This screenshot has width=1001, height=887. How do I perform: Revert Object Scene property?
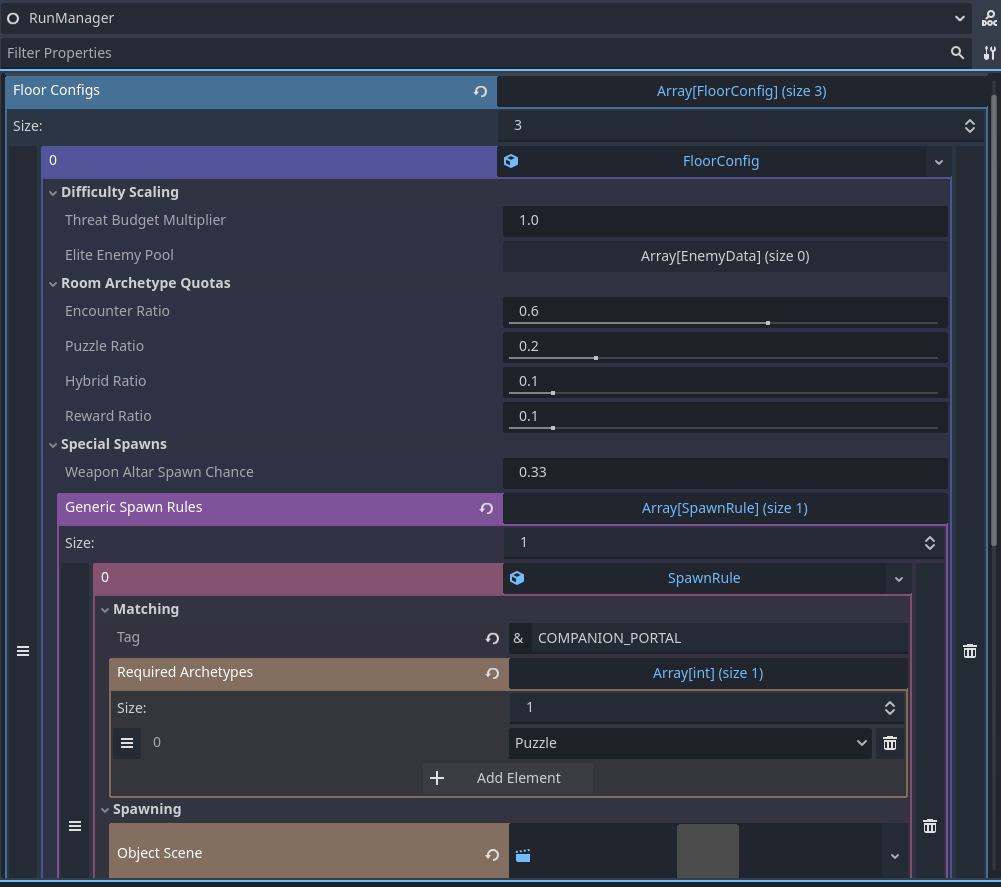click(492, 854)
